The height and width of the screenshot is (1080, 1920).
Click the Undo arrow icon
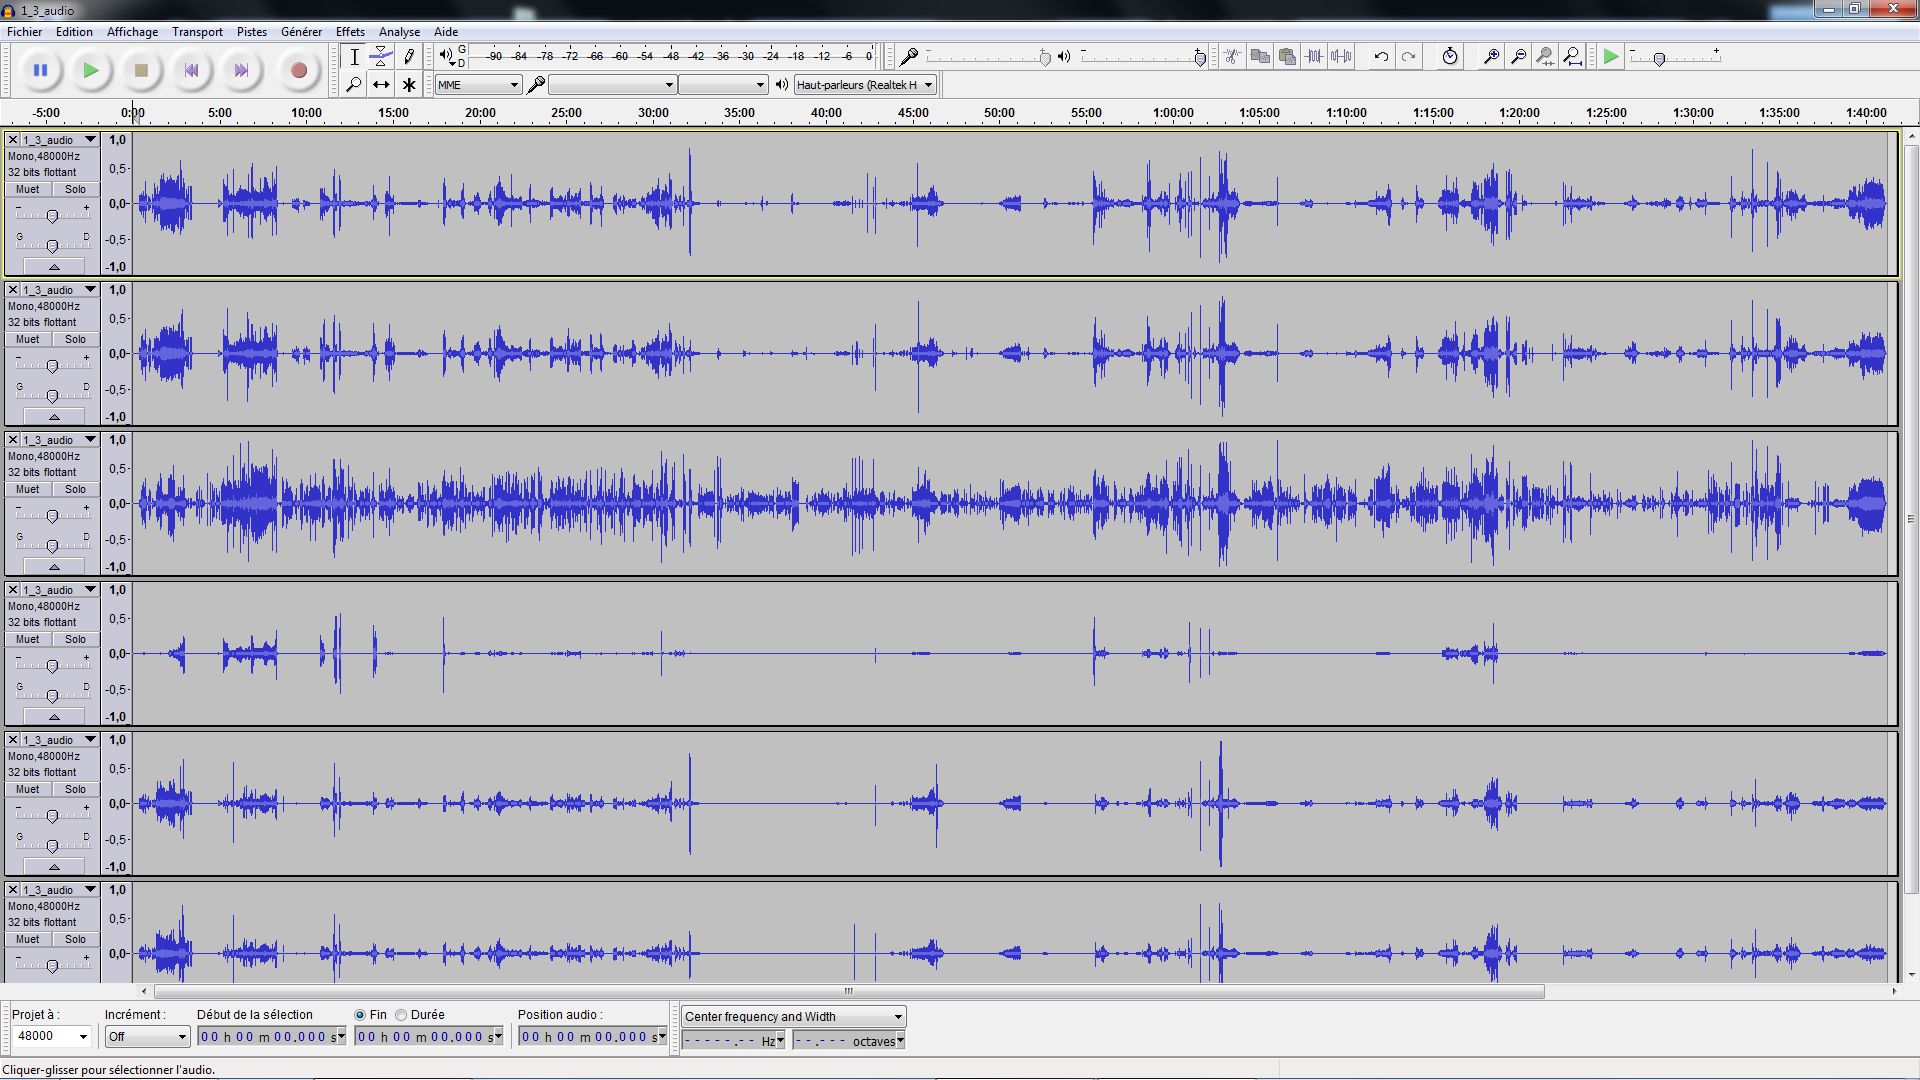(x=1381, y=57)
